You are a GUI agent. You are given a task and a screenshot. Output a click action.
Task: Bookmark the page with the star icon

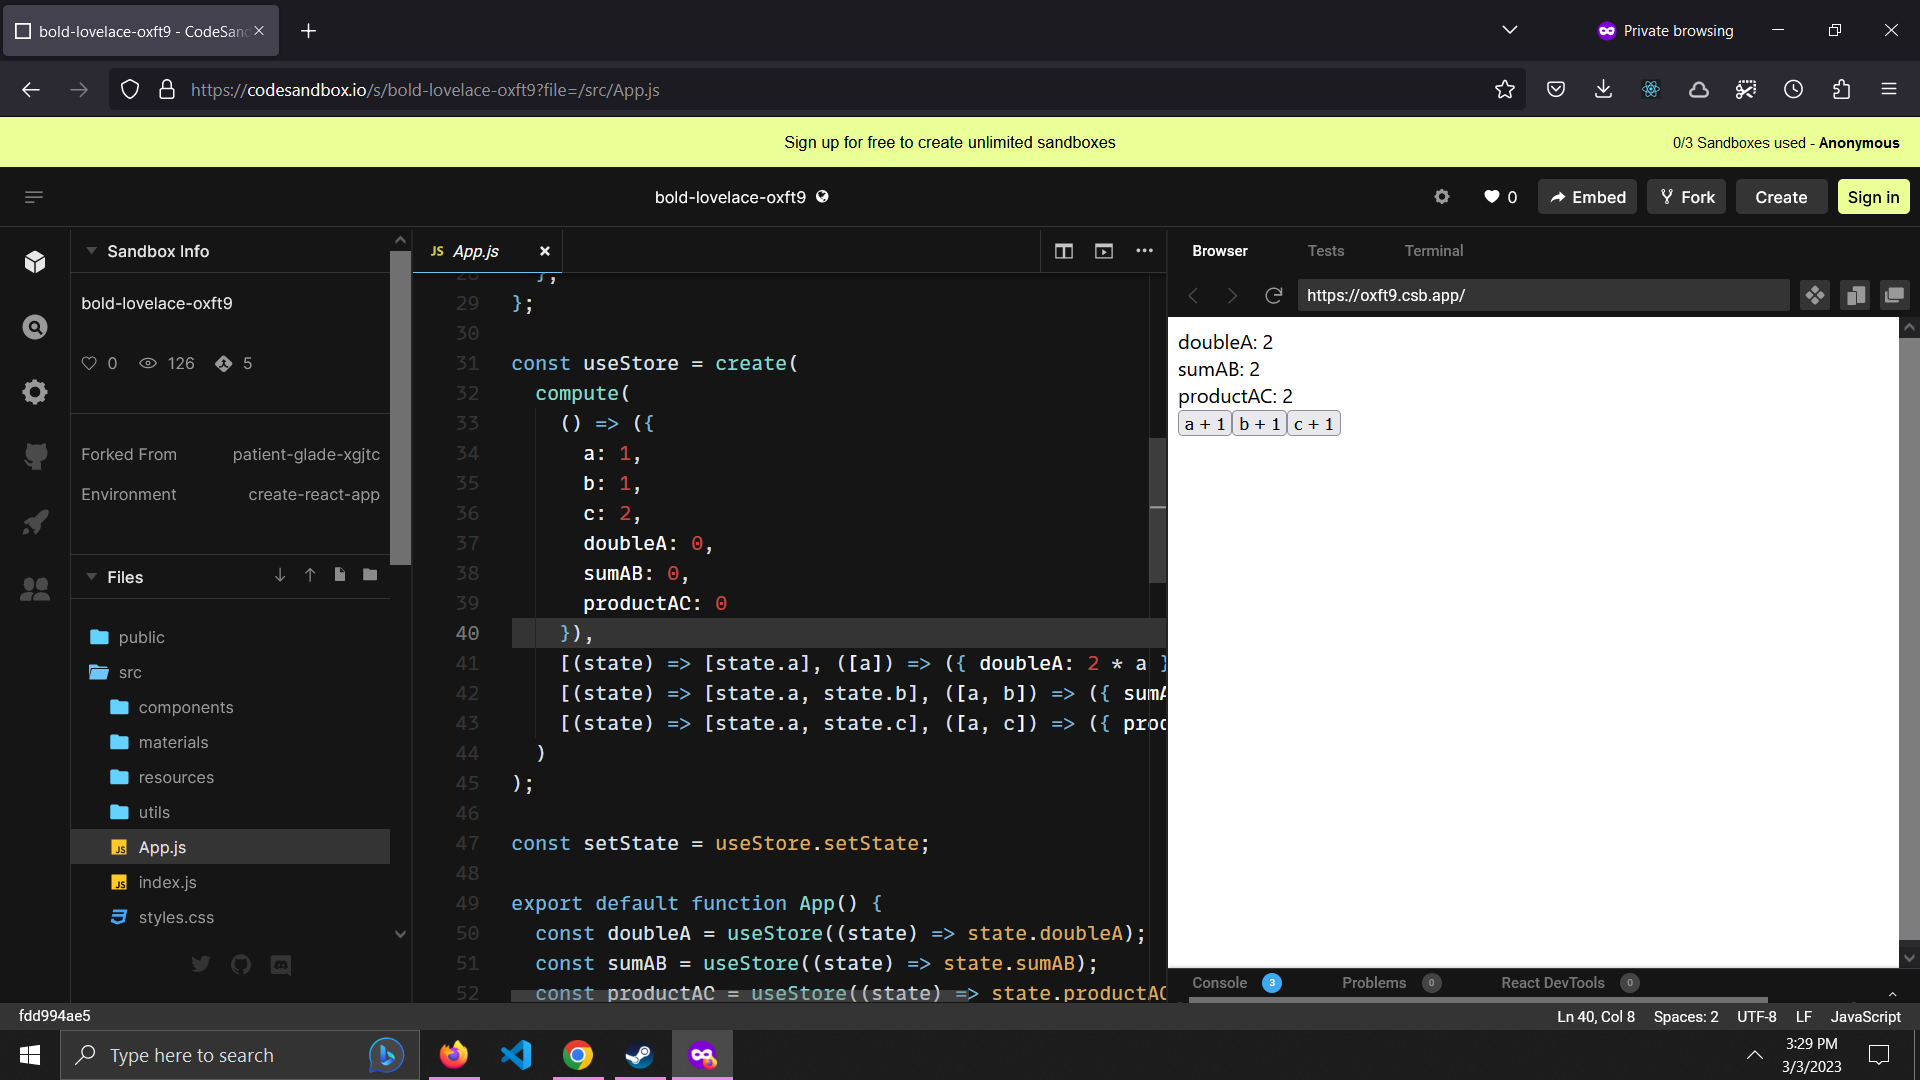[x=1506, y=89]
